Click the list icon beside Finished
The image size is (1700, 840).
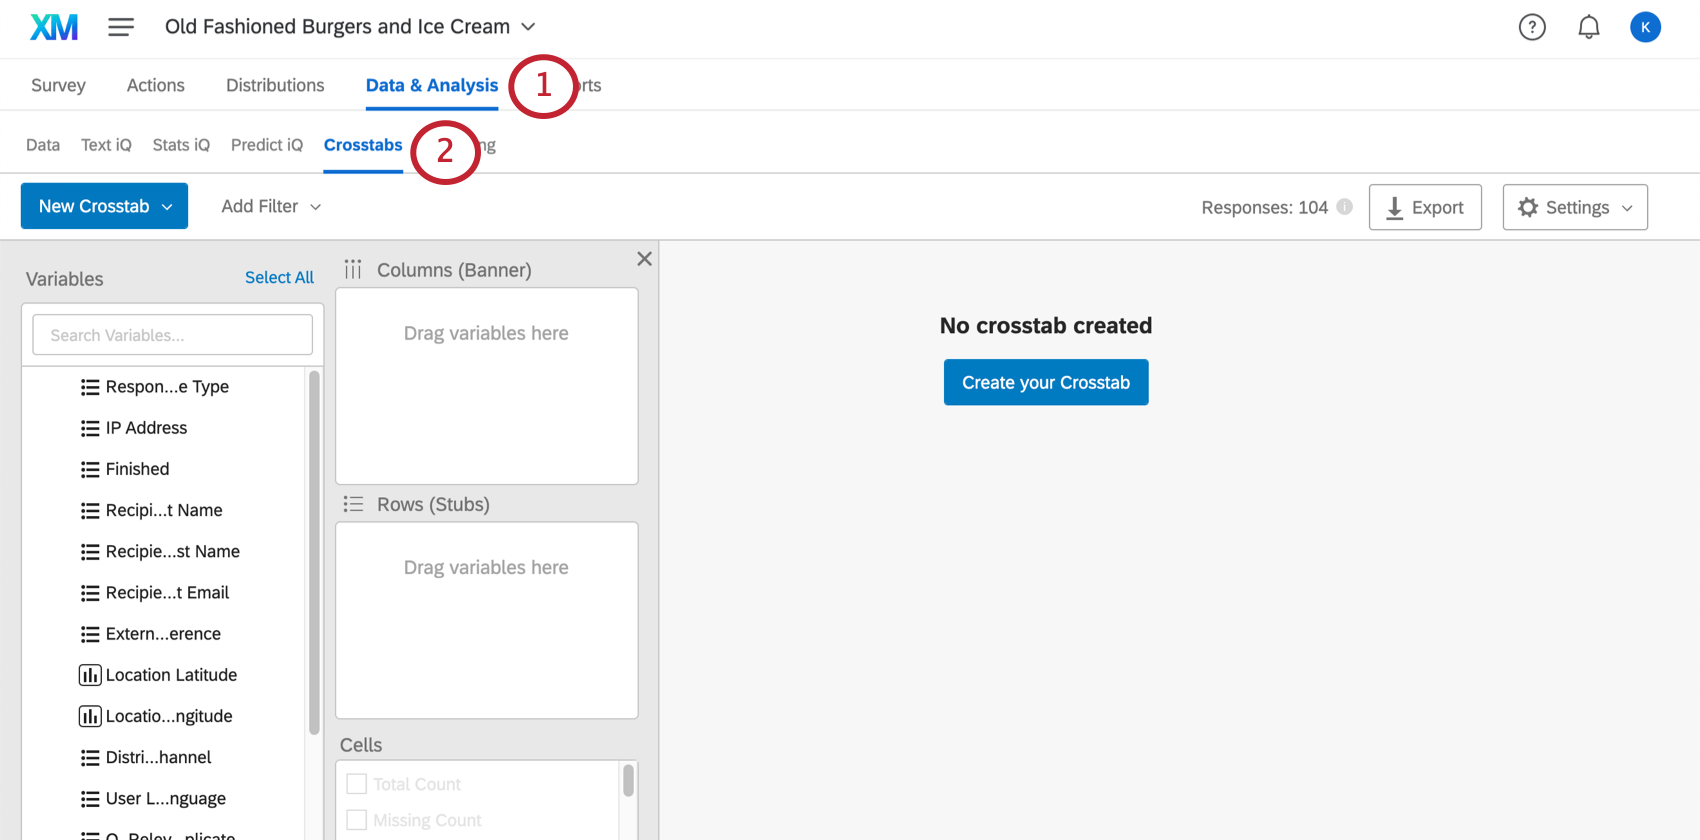(x=90, y=469)
